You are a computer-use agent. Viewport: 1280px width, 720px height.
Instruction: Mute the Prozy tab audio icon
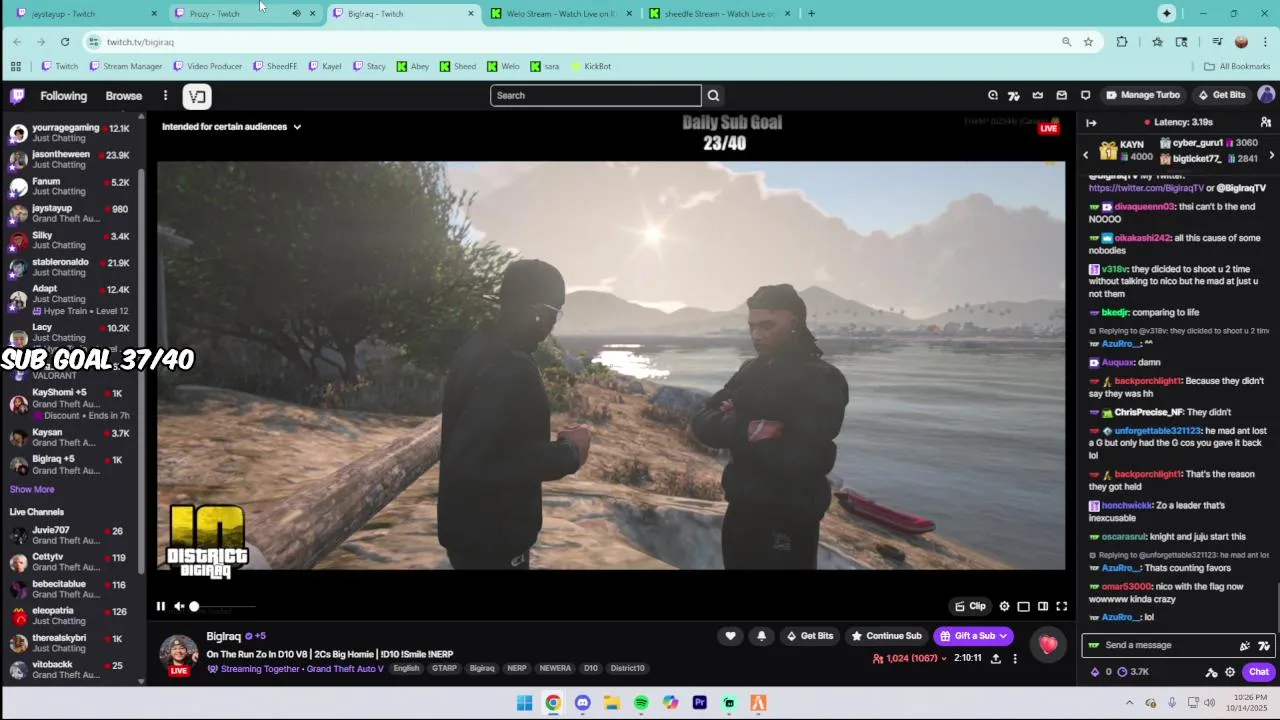pyautogui.click(x=296, y=13)
